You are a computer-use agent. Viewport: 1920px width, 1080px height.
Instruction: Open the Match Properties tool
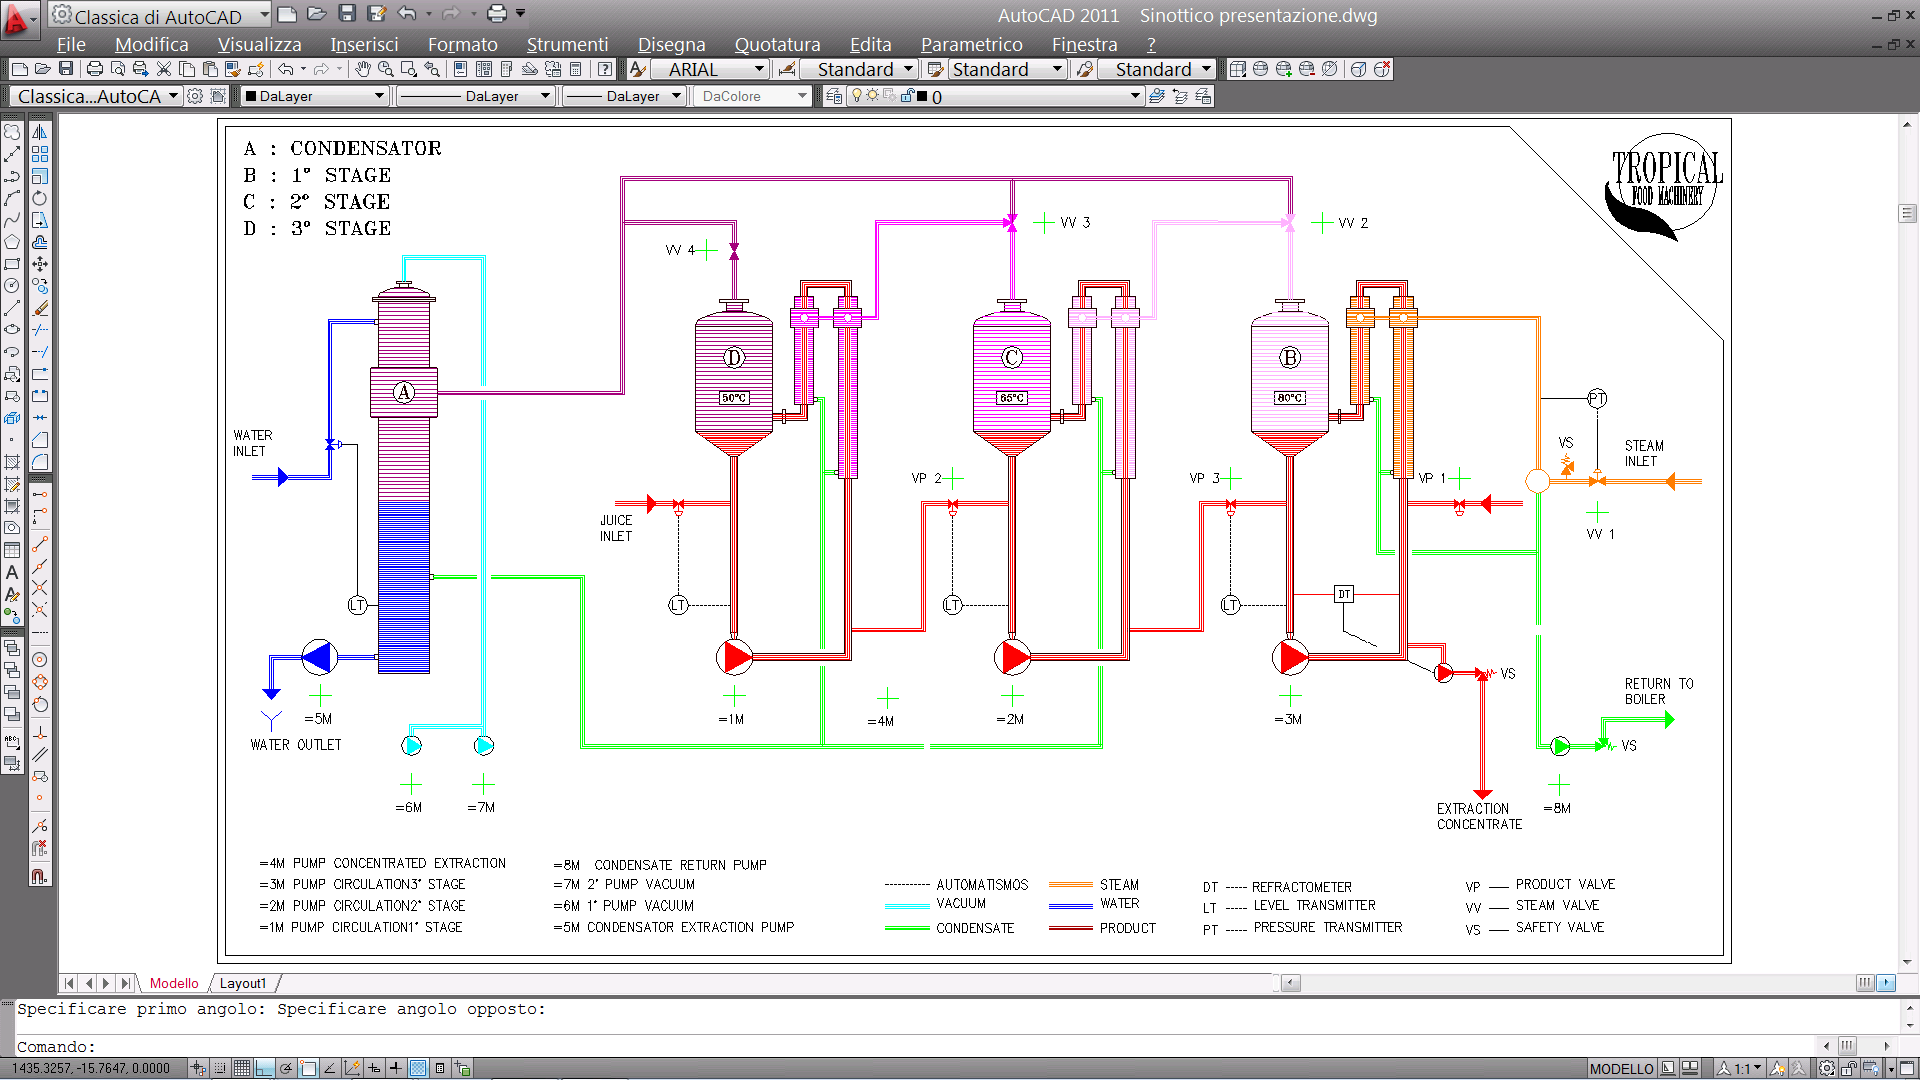[x=233, y=69]
